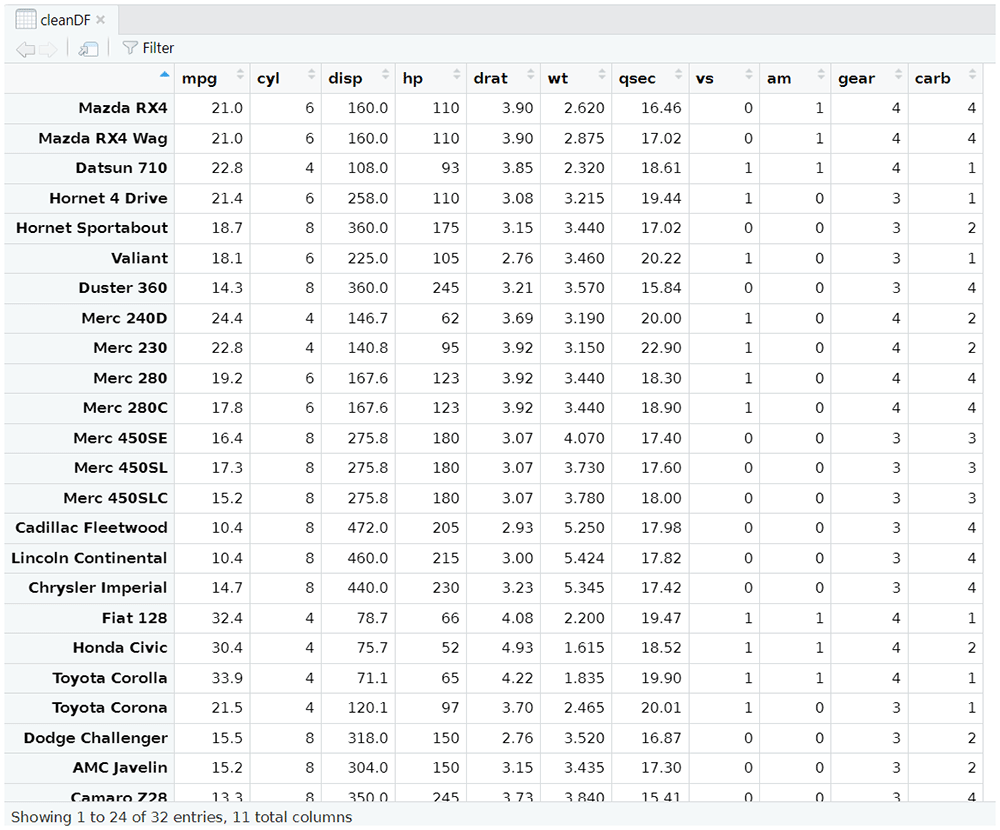
Task: Click the show in new window icon
Action: 88,48
